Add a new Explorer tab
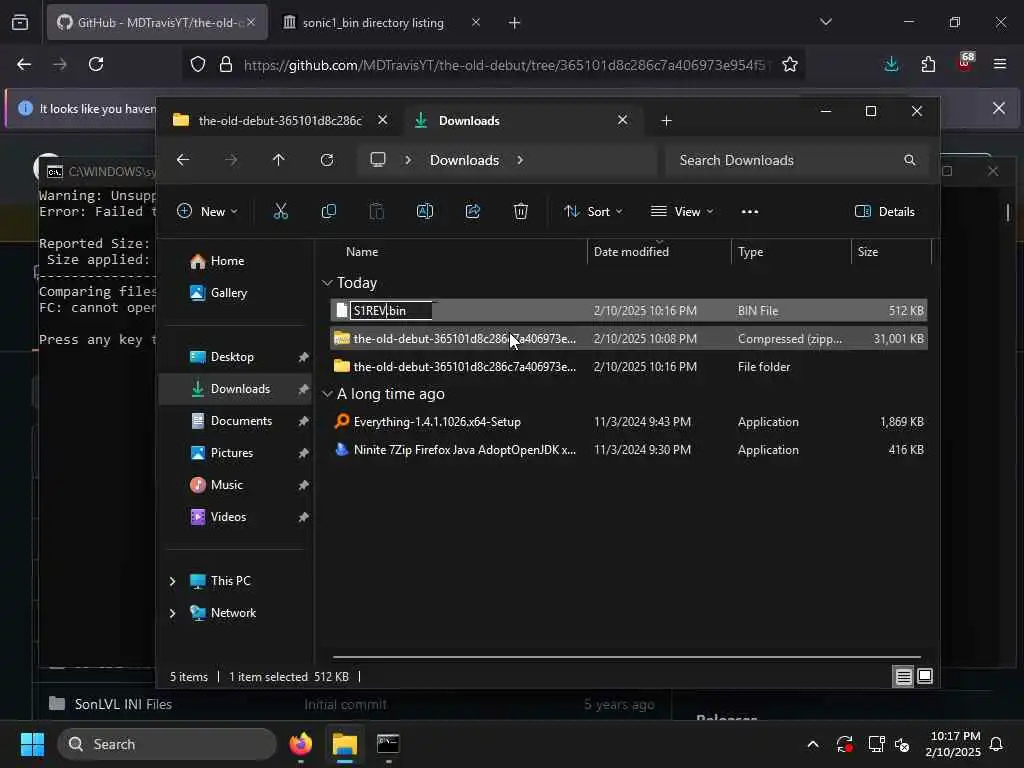Screen dimensions: 1024x768 tap(666, 120)
